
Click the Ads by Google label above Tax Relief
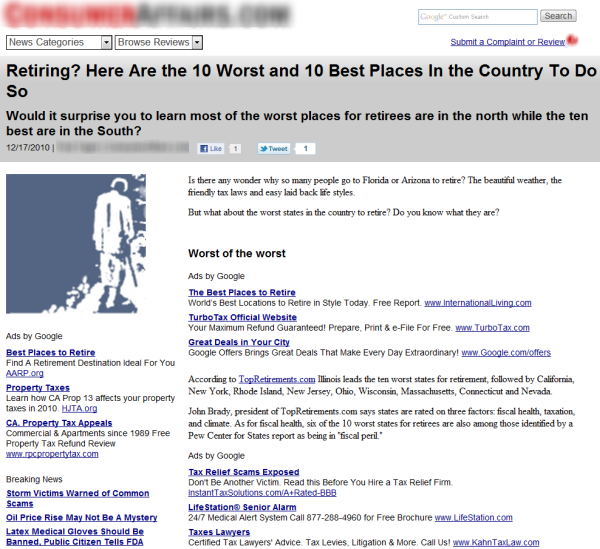coord(216,456)
